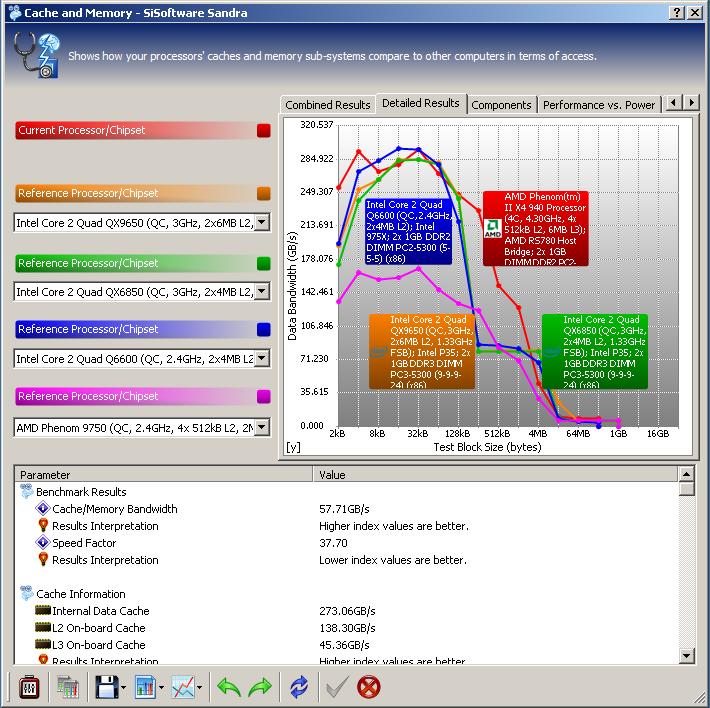Toggle the orange reference color square

pos(264,193)
